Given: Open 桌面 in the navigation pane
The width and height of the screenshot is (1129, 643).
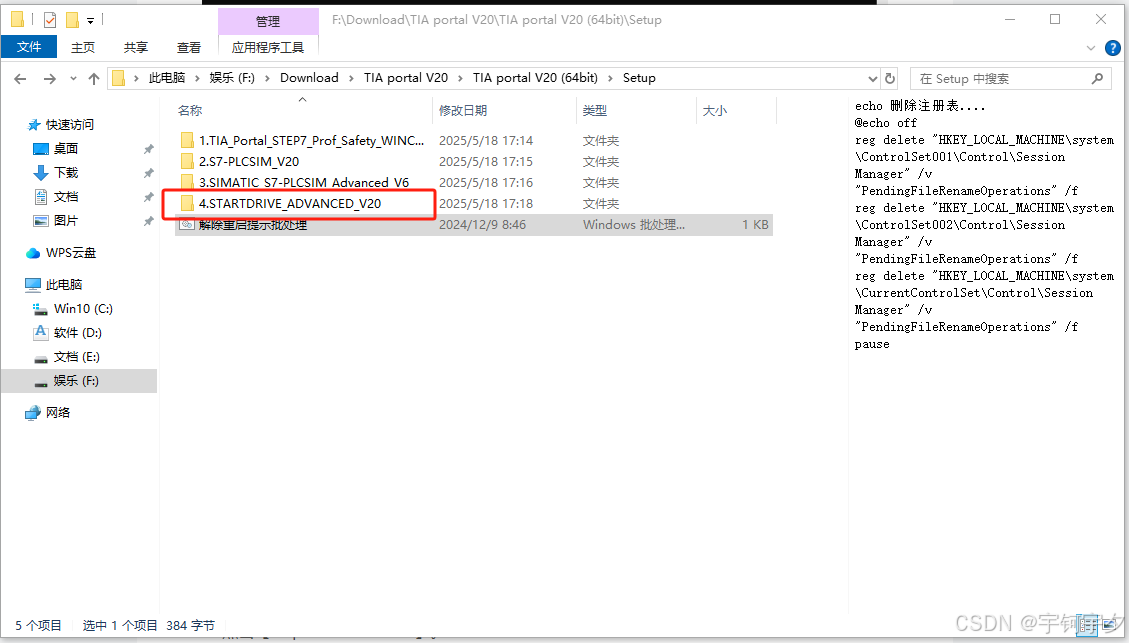Looking at the screenshot, I should pyautogui.click(x=66, y=148).
